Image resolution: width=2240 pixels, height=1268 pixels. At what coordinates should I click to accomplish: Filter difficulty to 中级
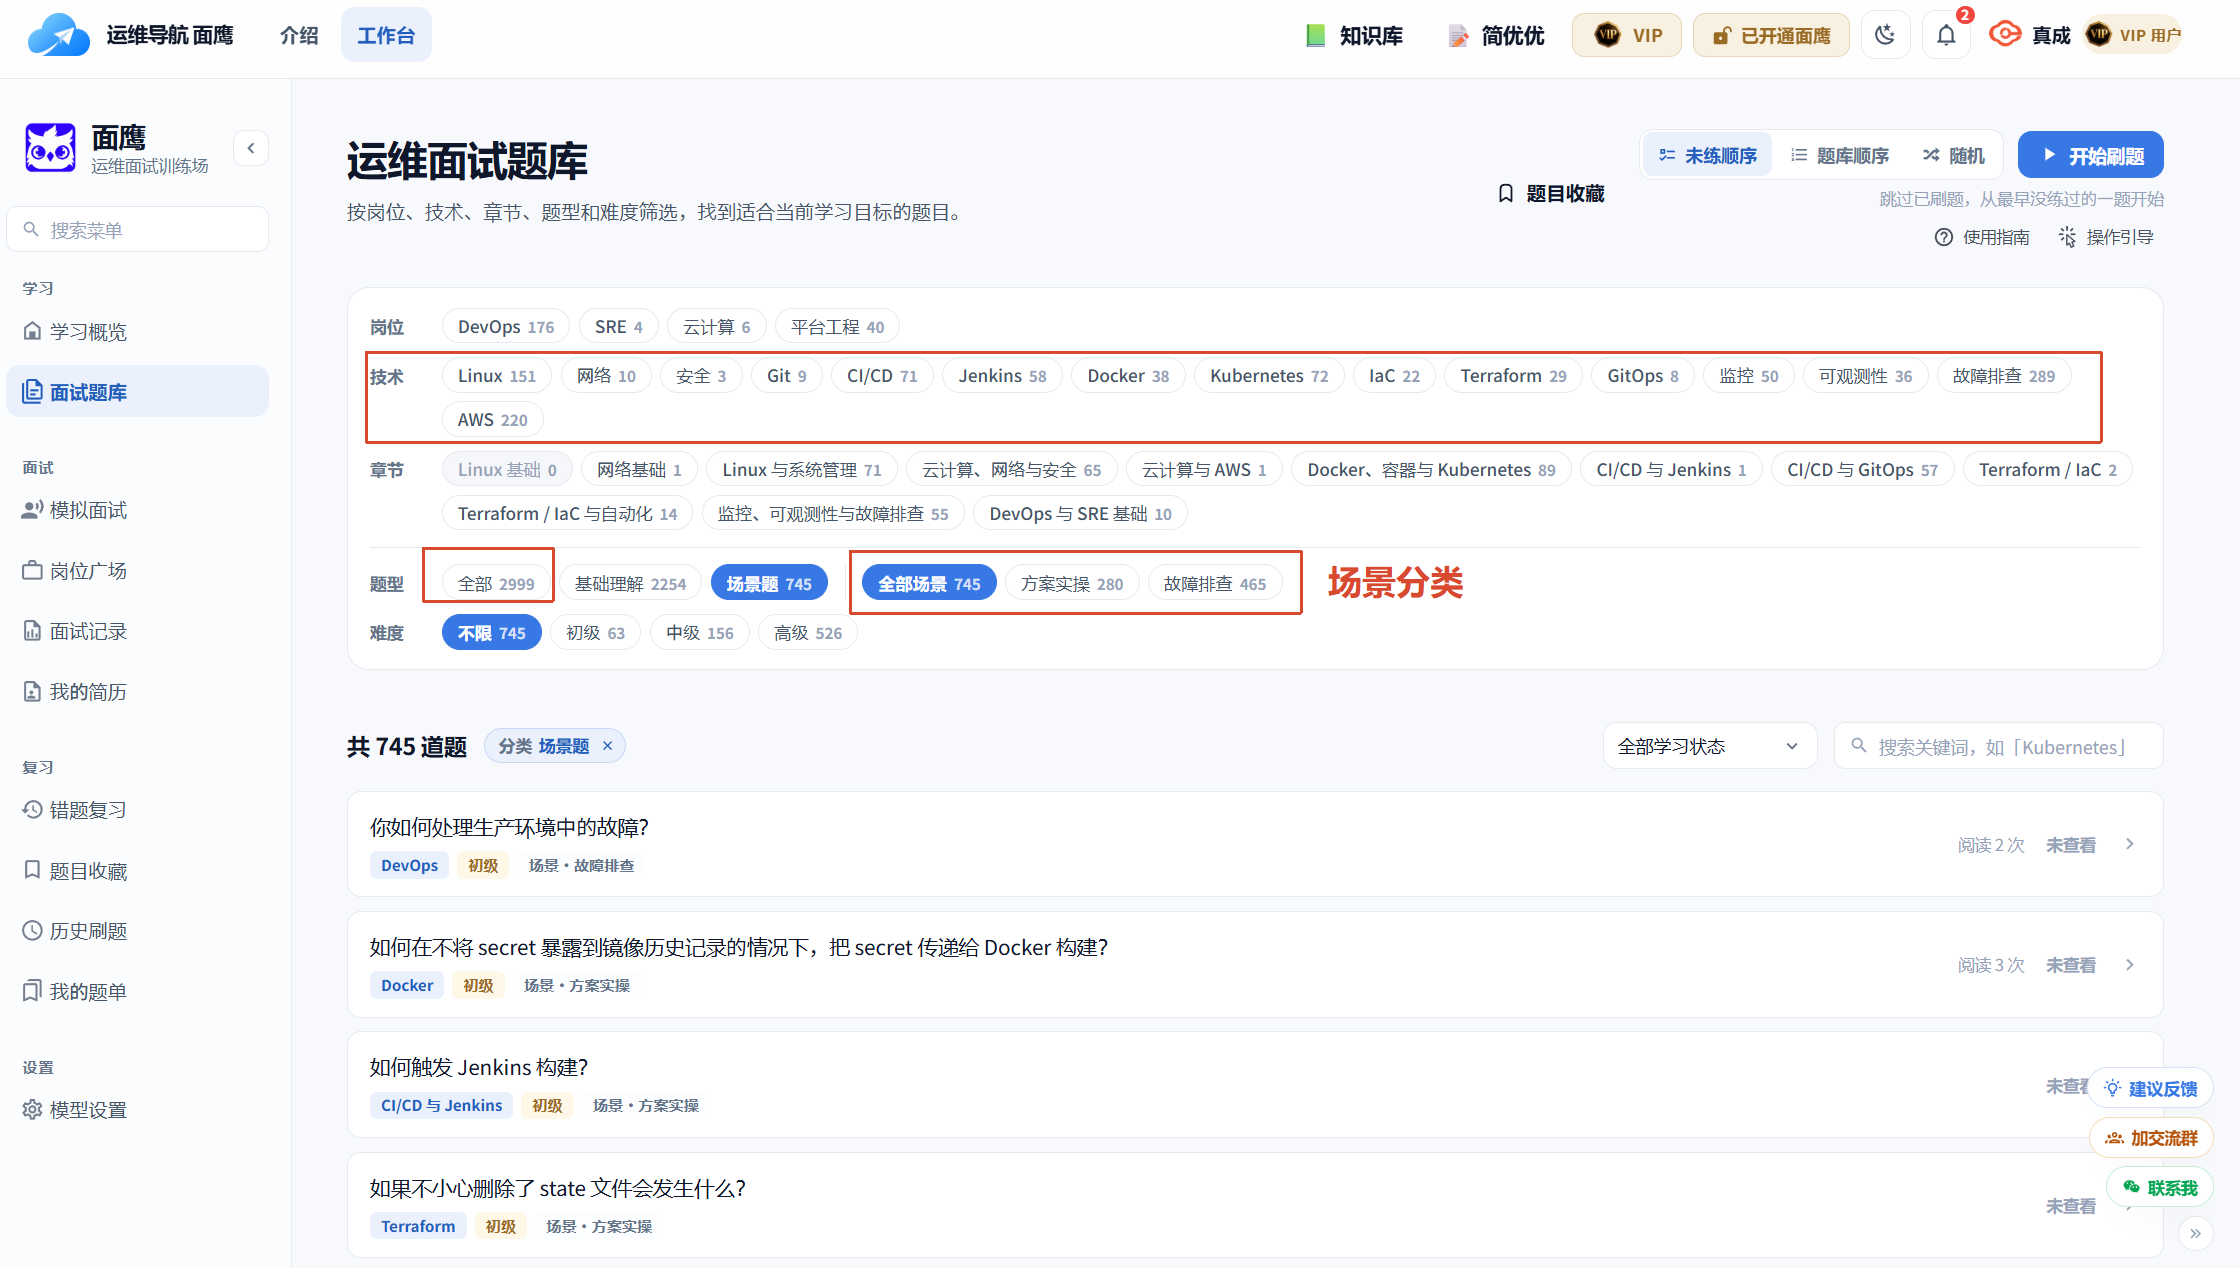point(699,633)
